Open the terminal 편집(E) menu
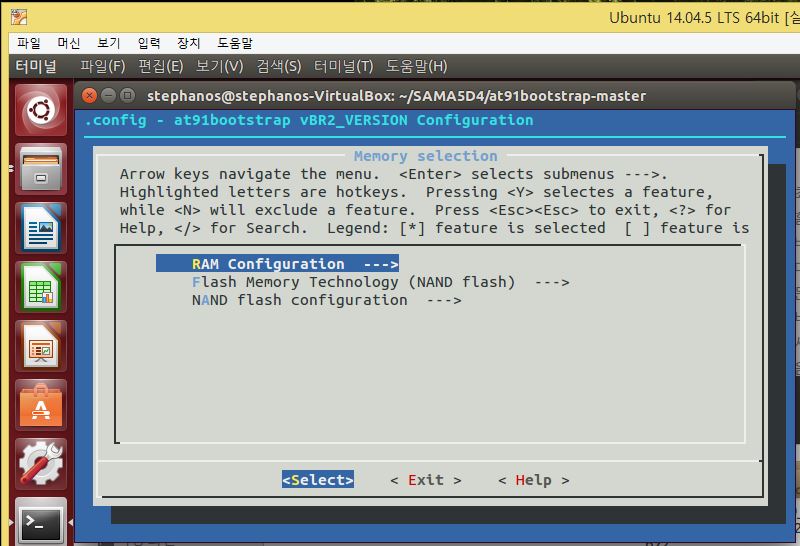The height and width of the screenshot is (546, 800). pos(160,66)
